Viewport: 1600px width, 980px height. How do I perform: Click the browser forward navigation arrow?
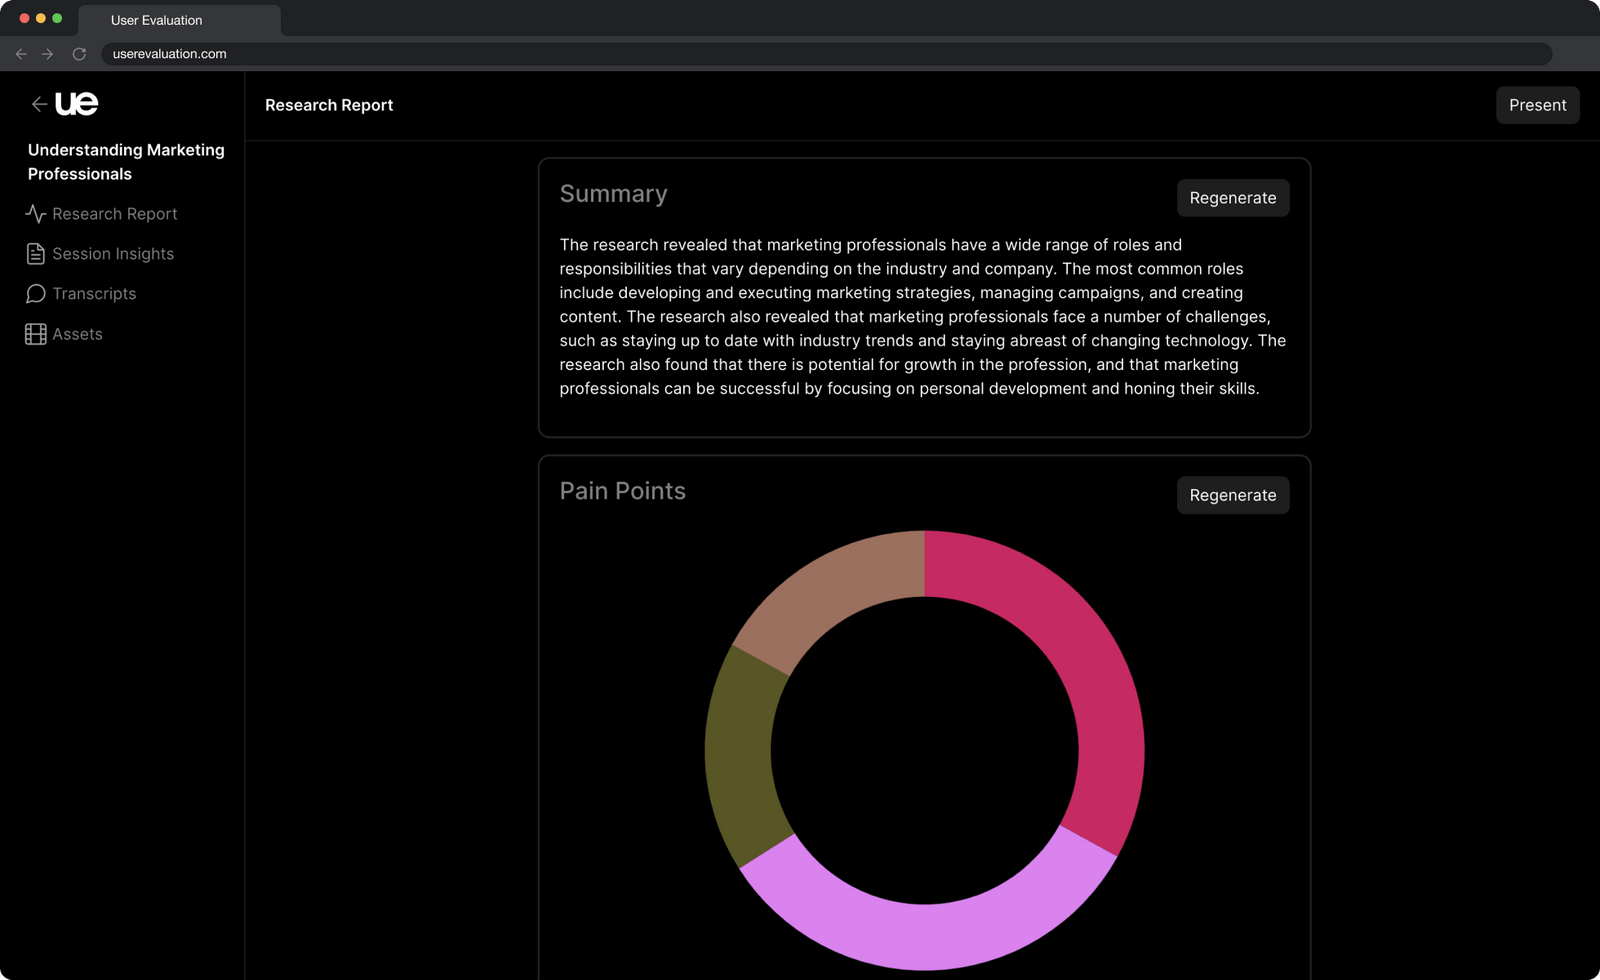point(49,54)
